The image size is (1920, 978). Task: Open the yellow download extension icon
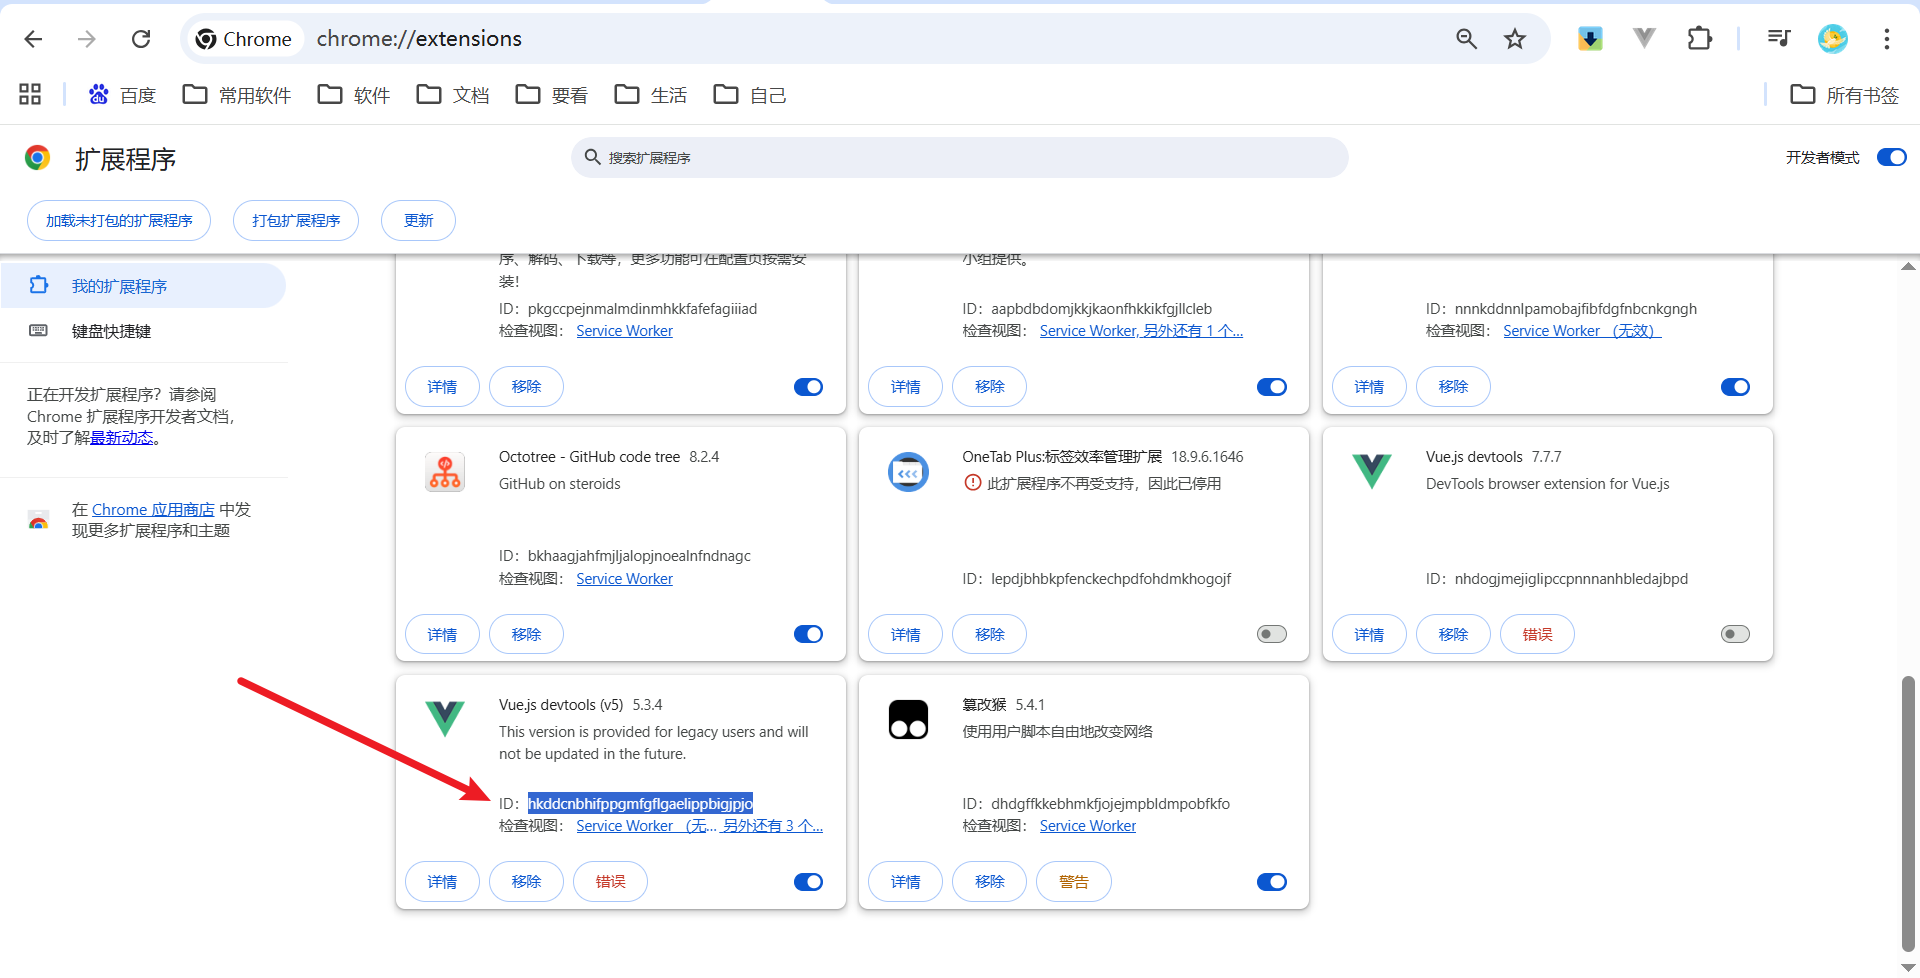point(1590,39)
